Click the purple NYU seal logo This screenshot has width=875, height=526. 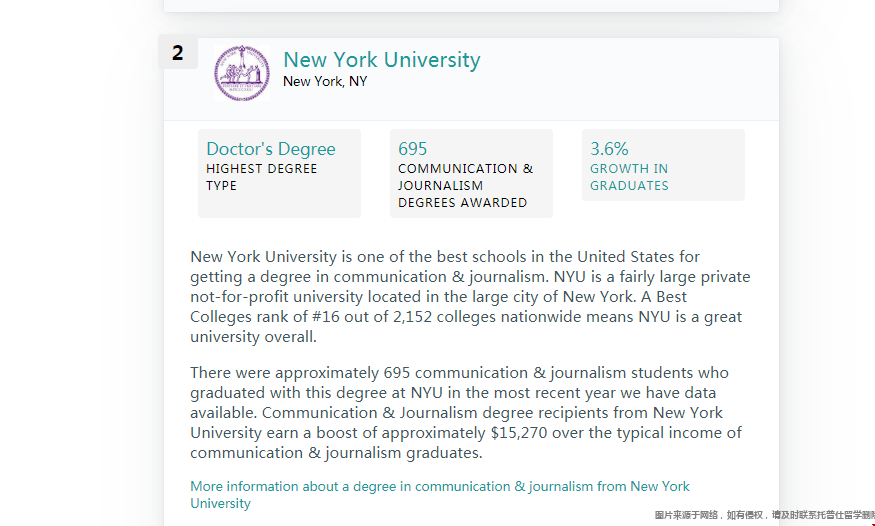(242, 73)
